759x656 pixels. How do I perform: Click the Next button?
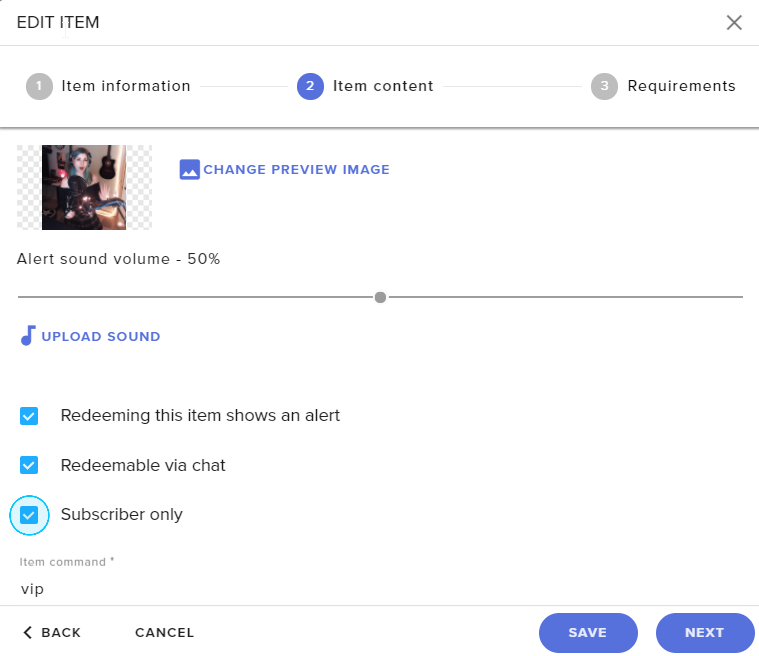pos(704,632)
